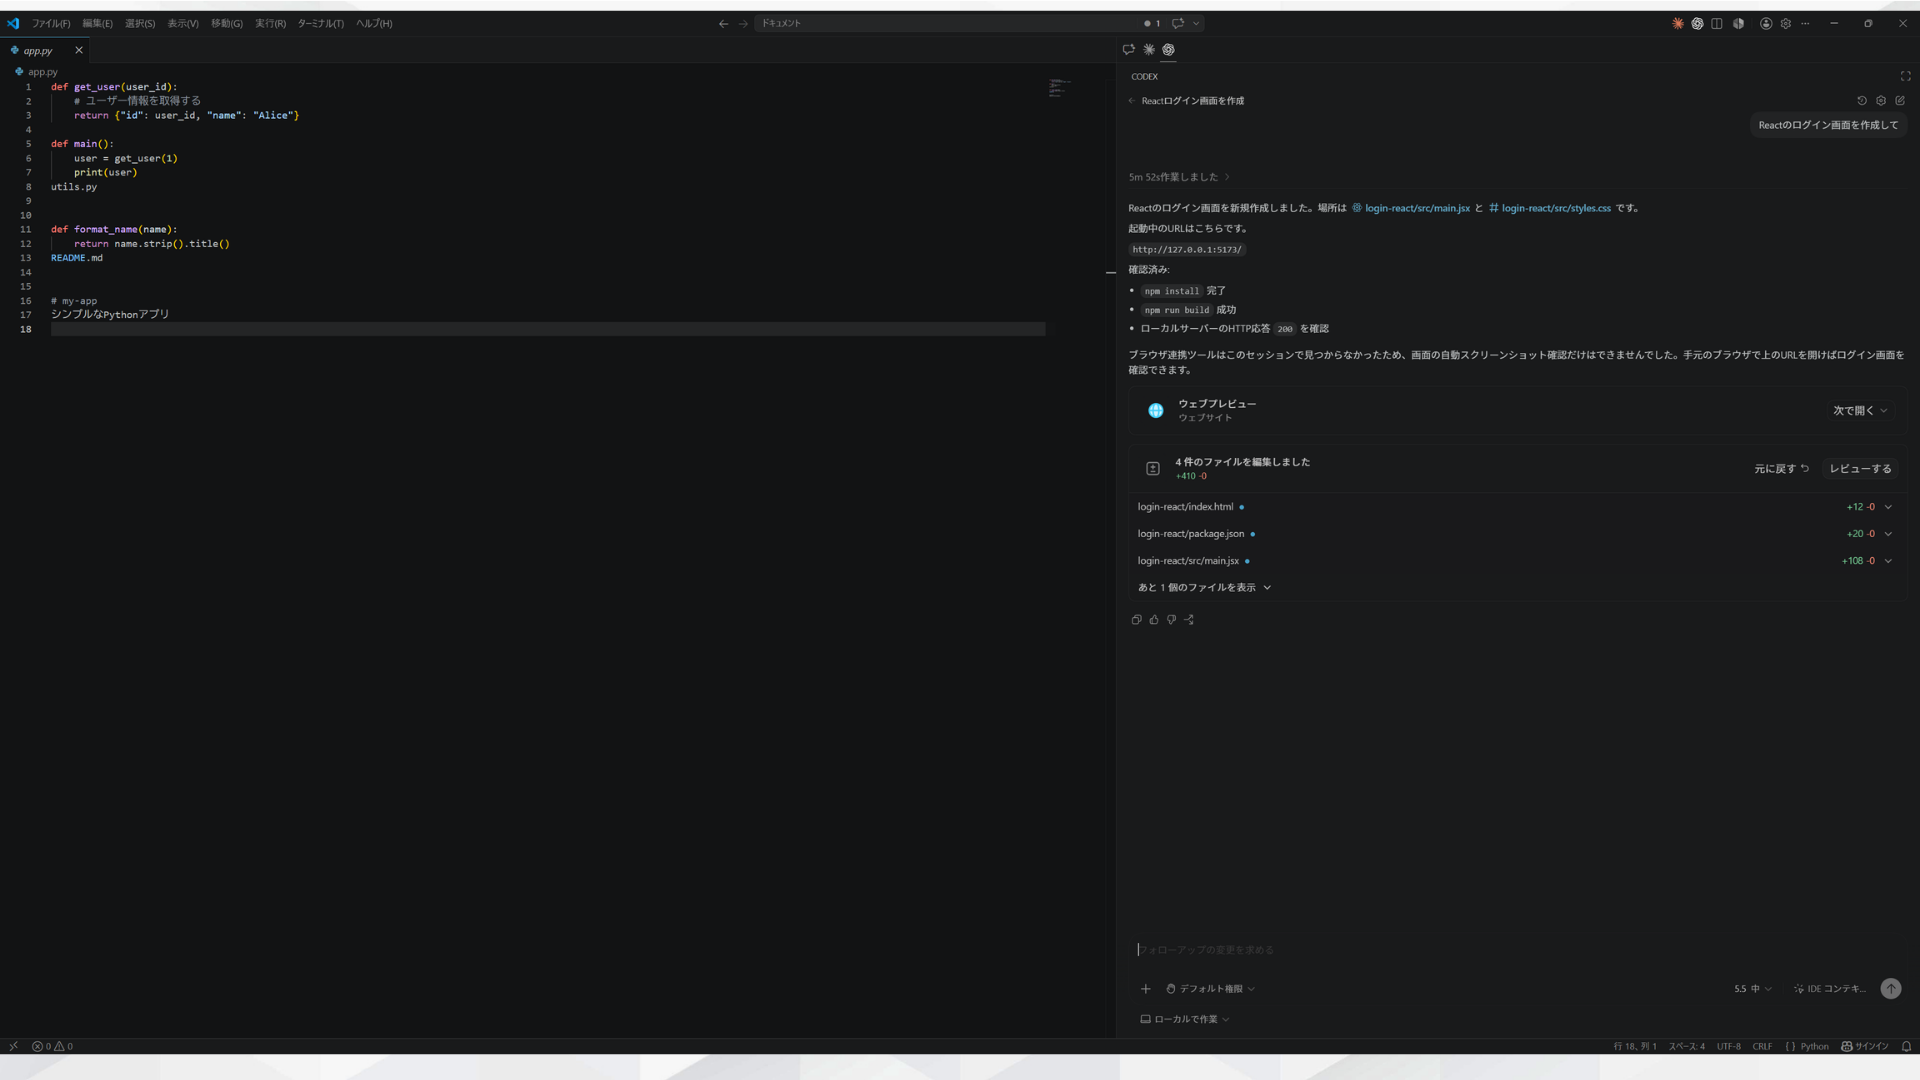
Task: Expand あと 1 個のファイルを表示
Action: [1204, 588]
